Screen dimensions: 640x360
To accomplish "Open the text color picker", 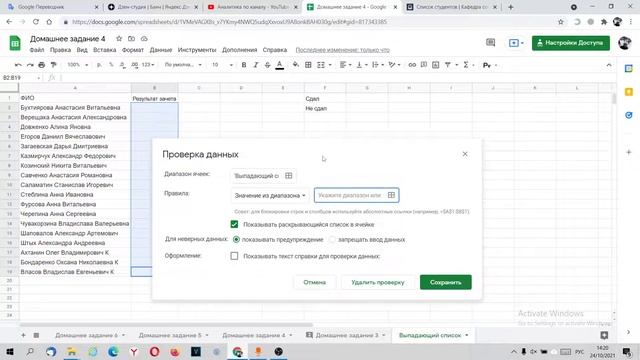I will click(280, 65).
